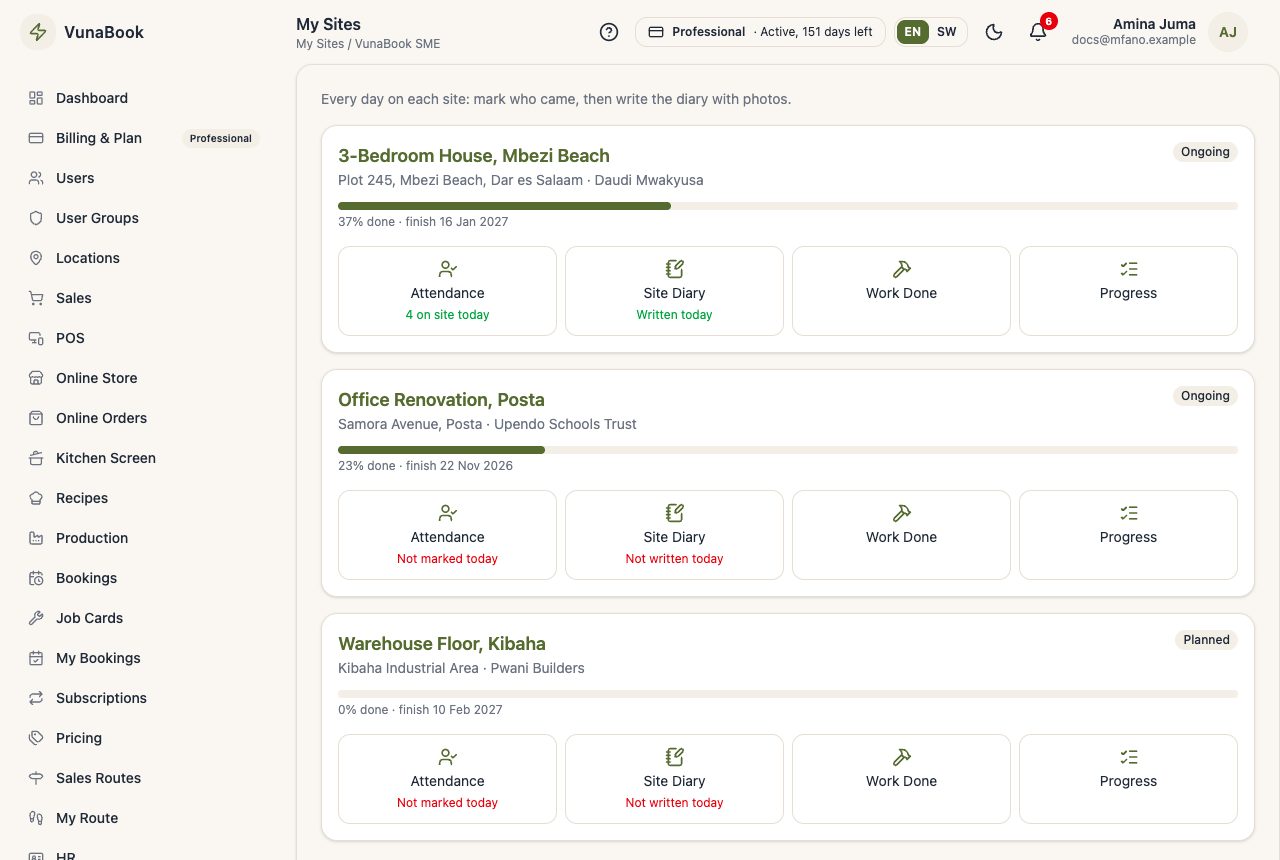This screenshot has height=860, width=1280.
Task: Open the help question mark icon
Action: click(x=609, y=32)
